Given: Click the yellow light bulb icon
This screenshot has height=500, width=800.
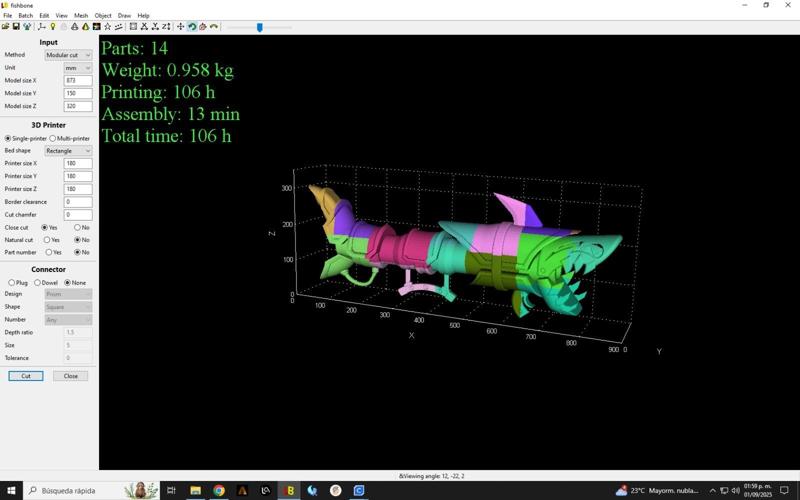Looking at the screenshot, I should (x=52, y=27).
